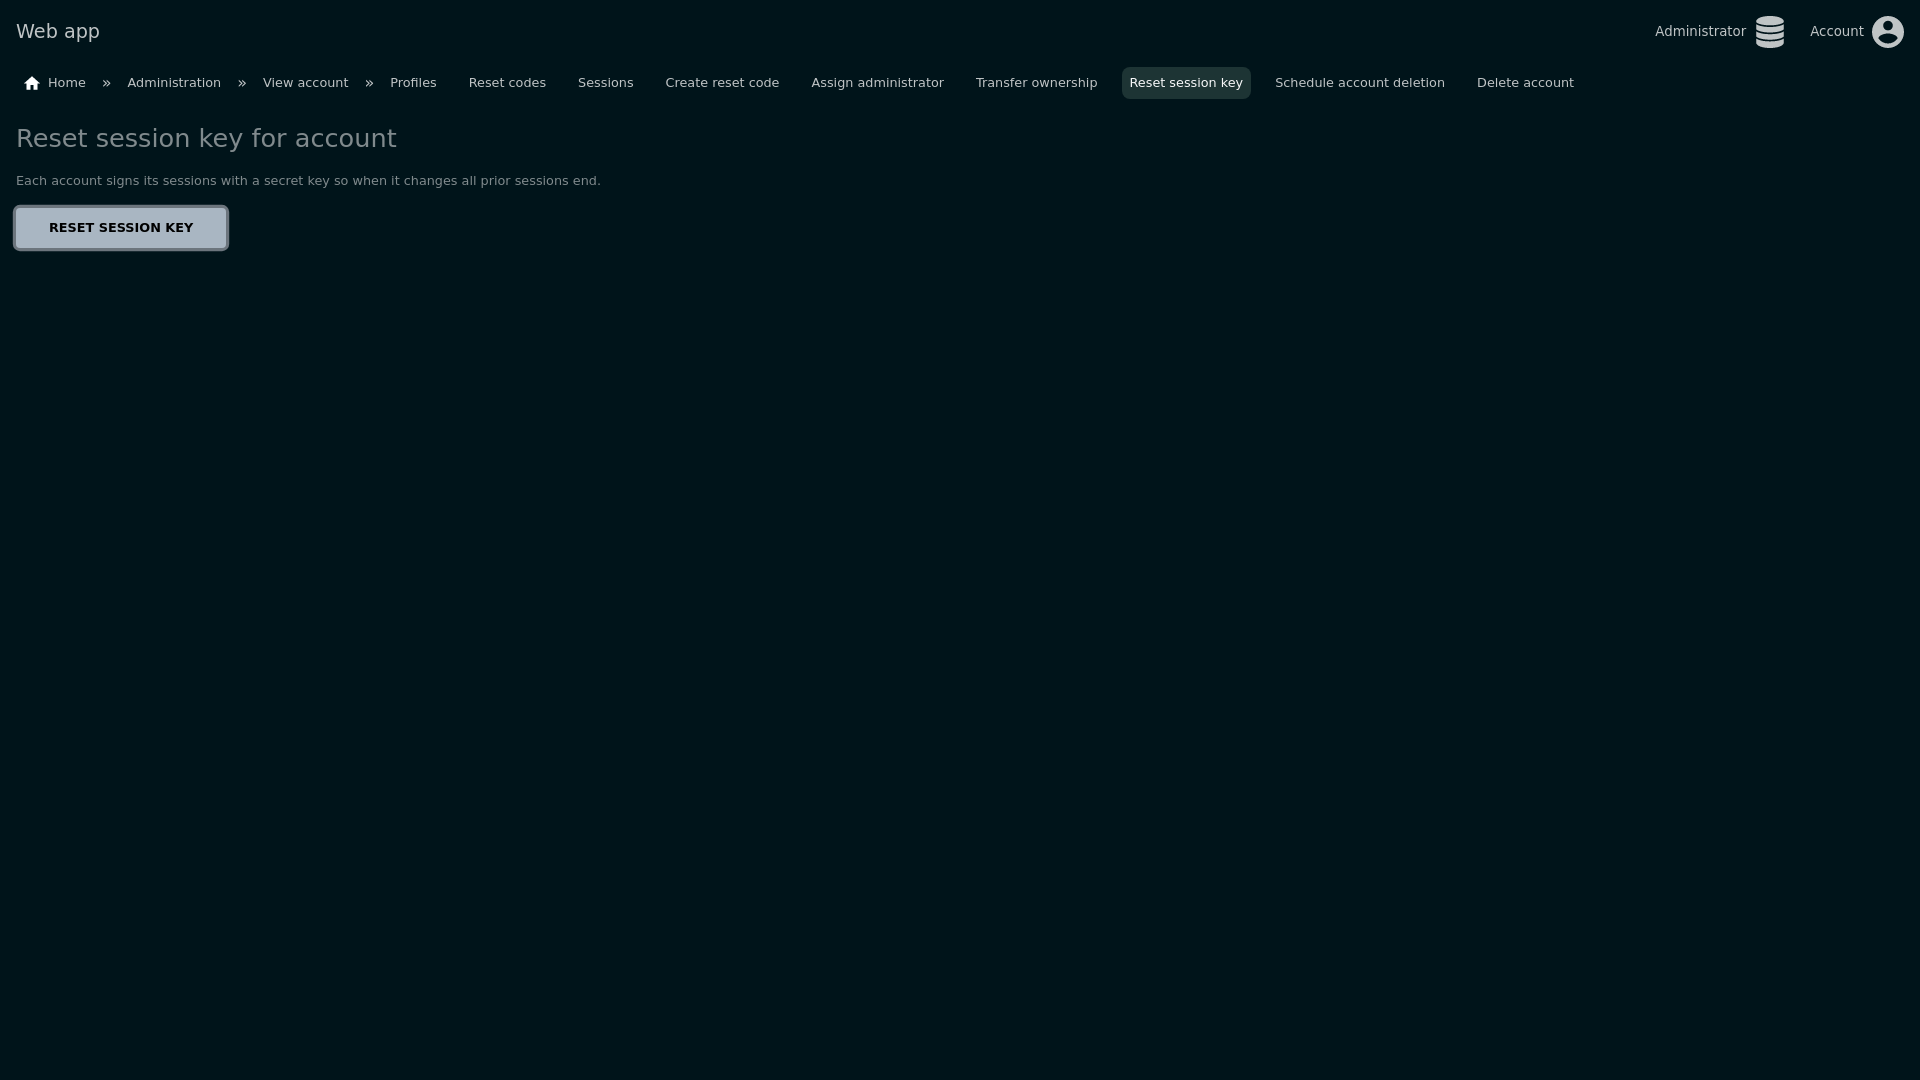Select the Sessions tab

point(605,83)
